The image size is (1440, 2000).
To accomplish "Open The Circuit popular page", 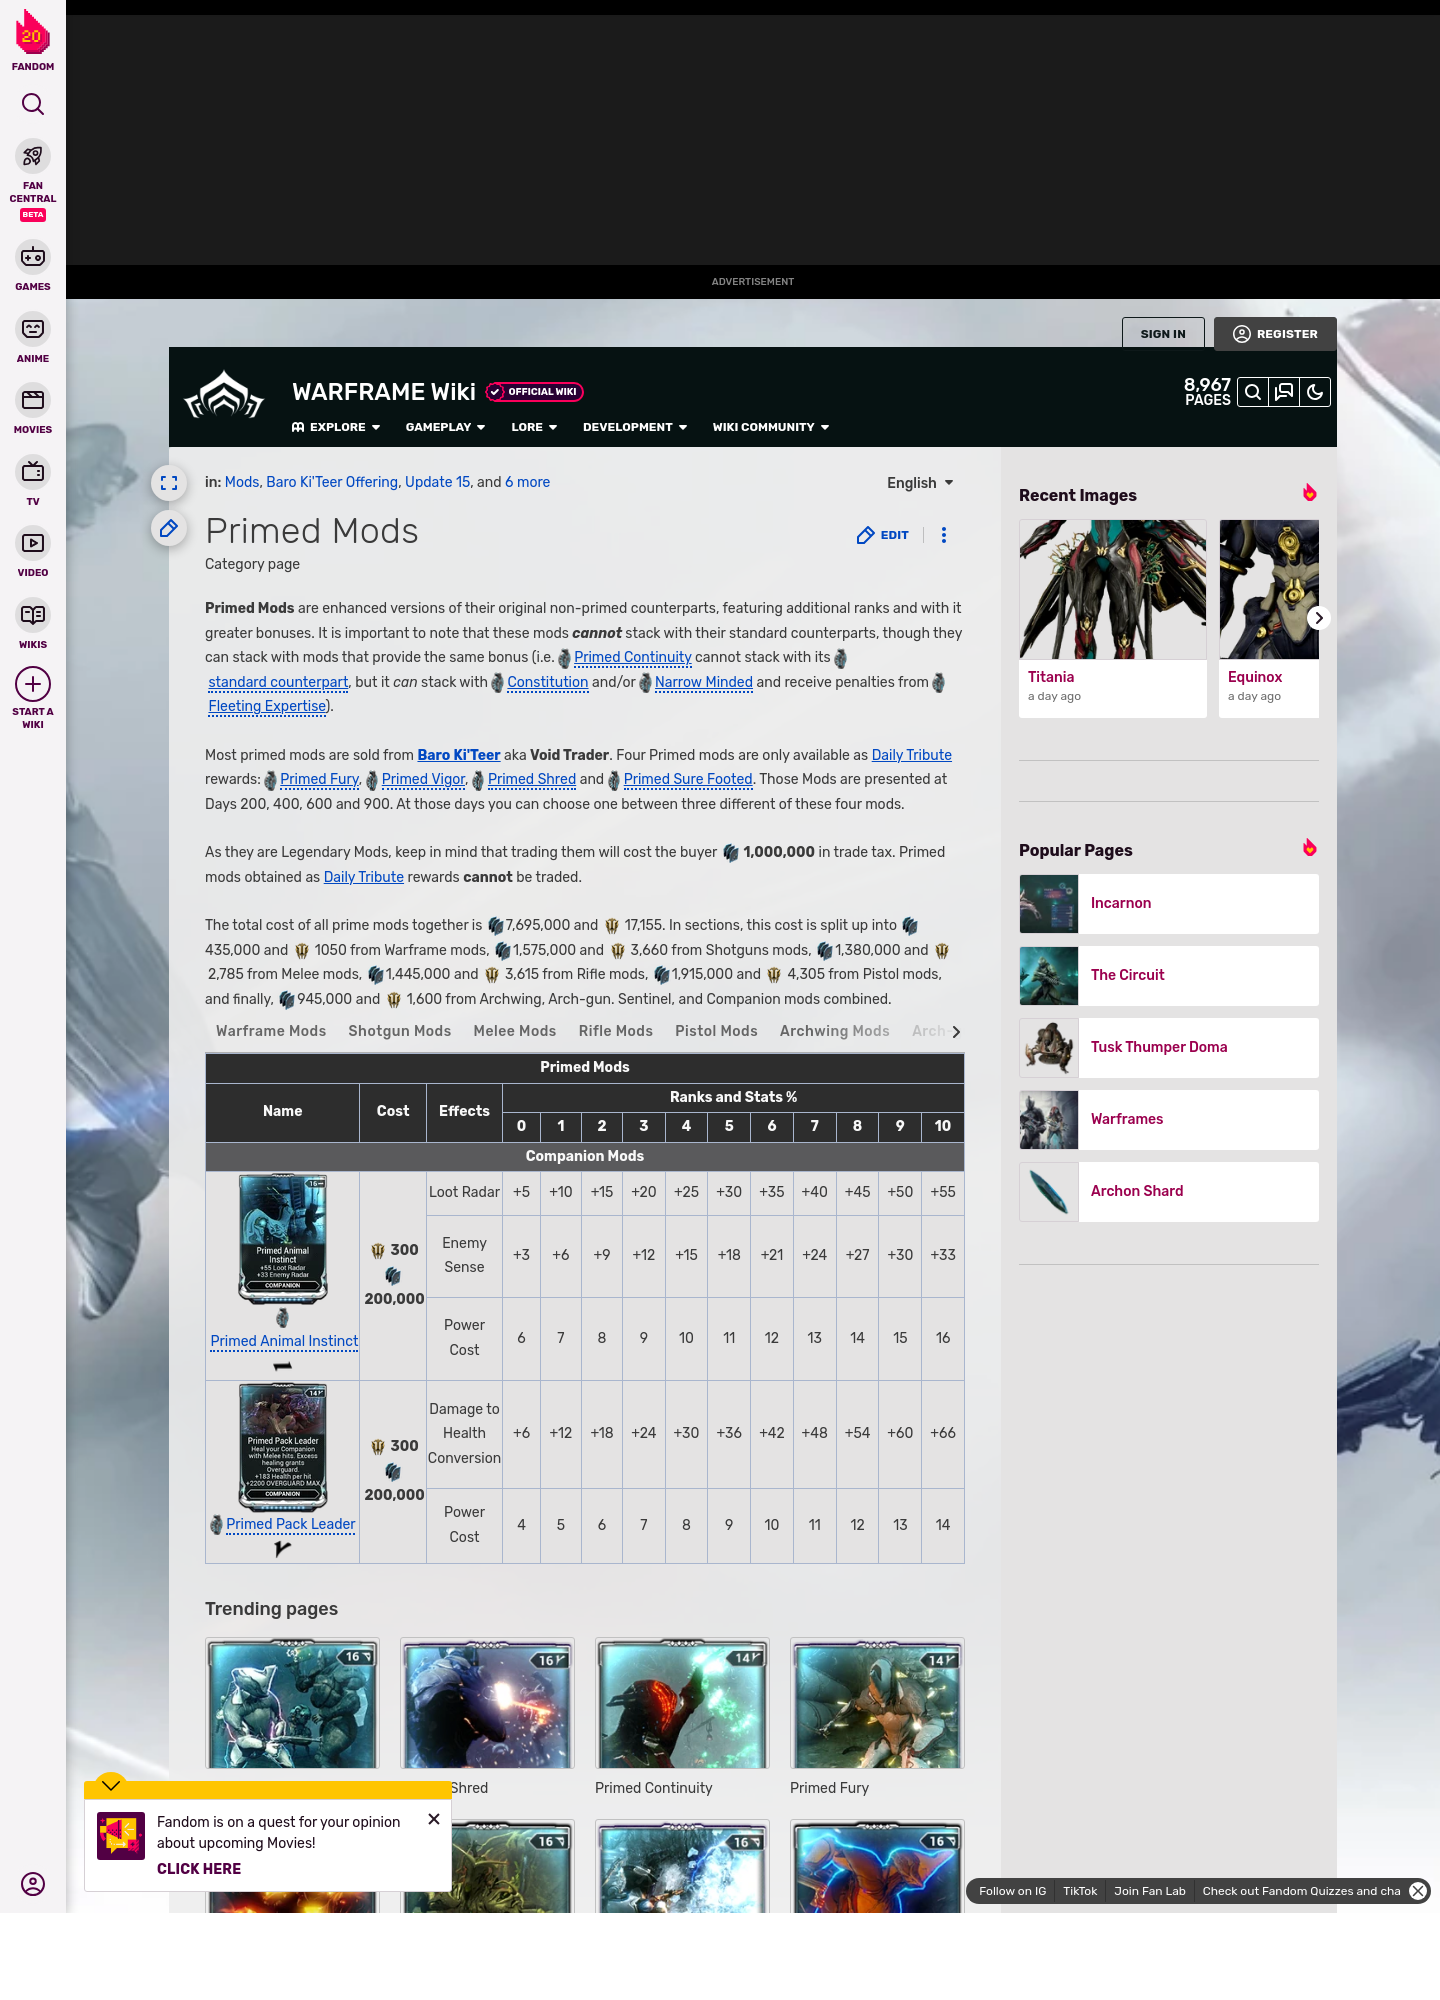I will pos(1169,976).
